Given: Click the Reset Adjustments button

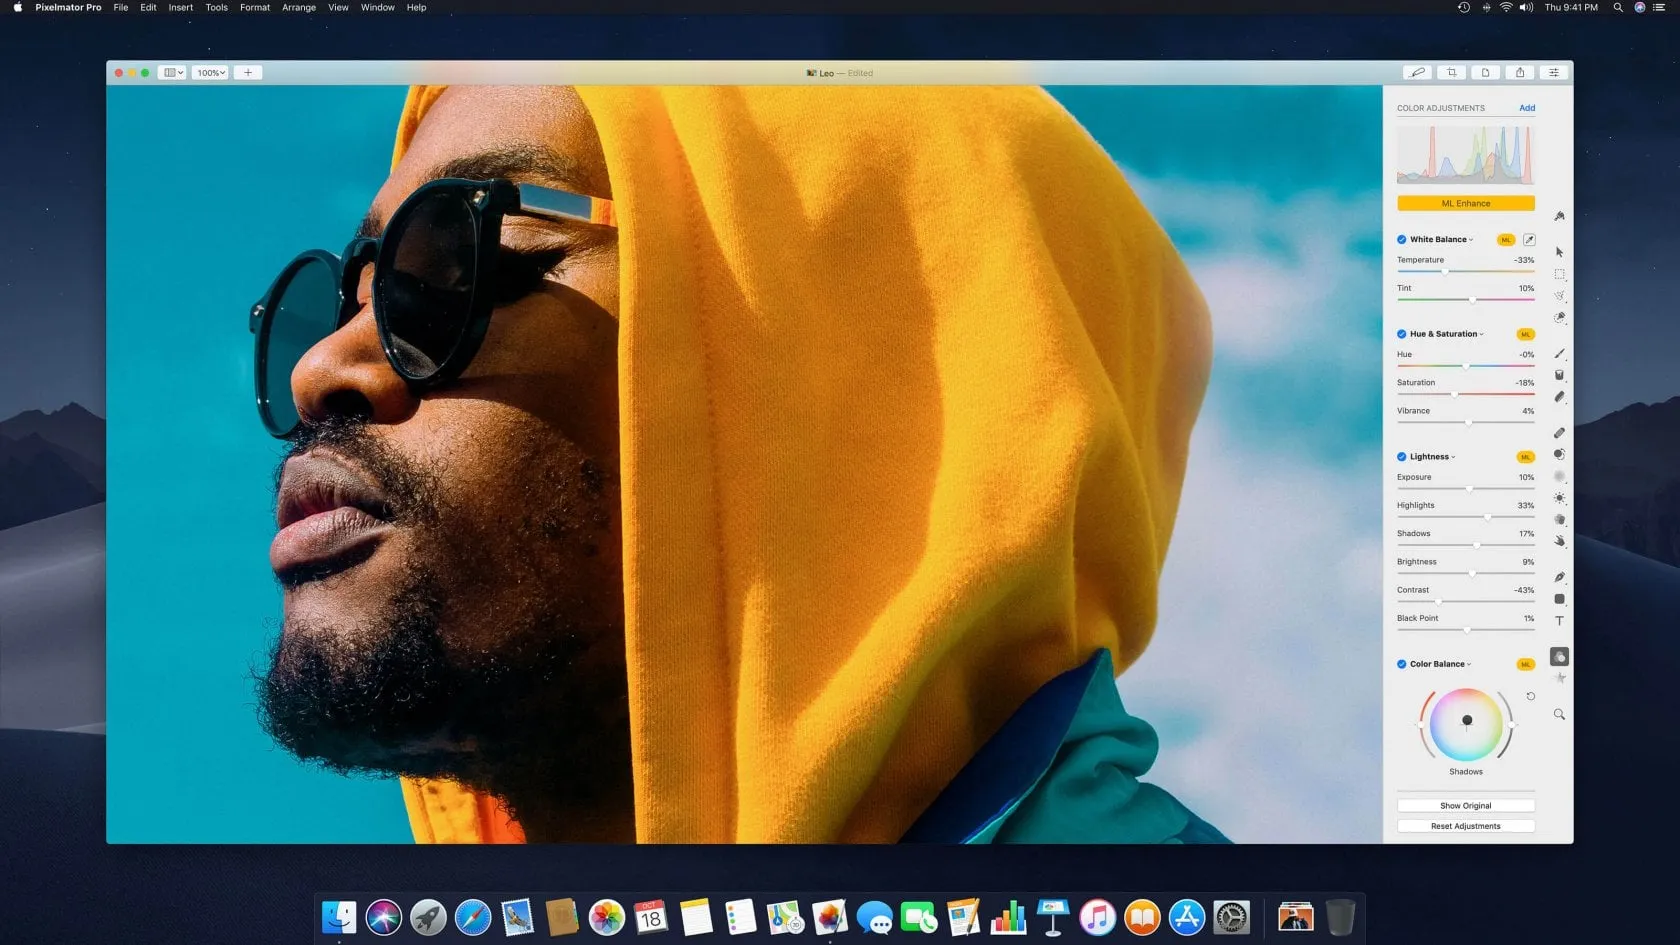Looking at the screenshot, I should pyautogui.click(x=1465, y=826).
